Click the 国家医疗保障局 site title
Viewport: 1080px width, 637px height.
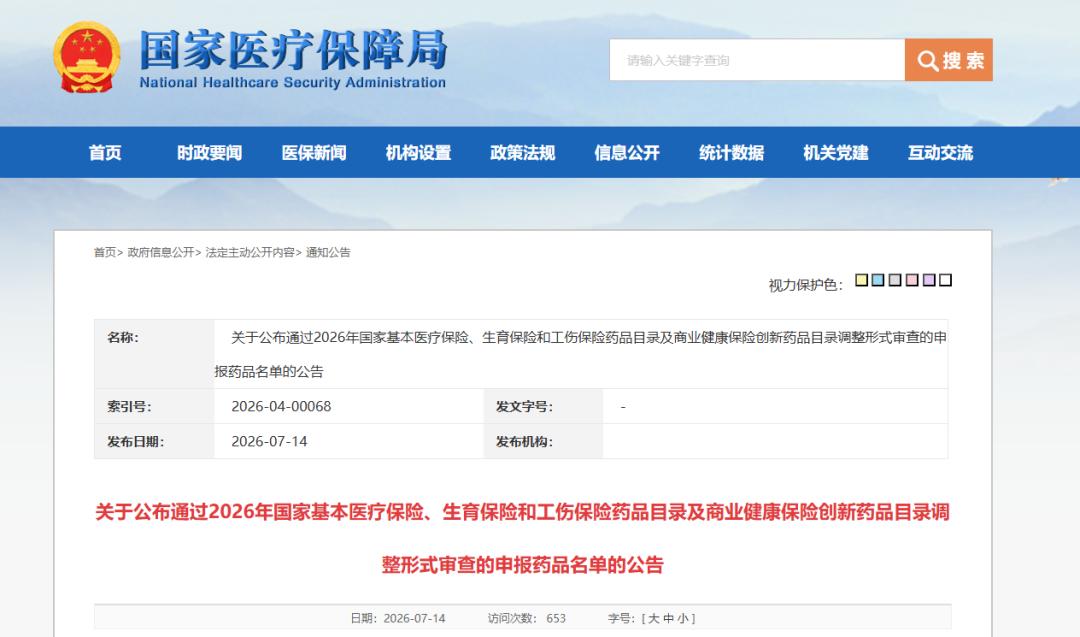tap(293, 50)
